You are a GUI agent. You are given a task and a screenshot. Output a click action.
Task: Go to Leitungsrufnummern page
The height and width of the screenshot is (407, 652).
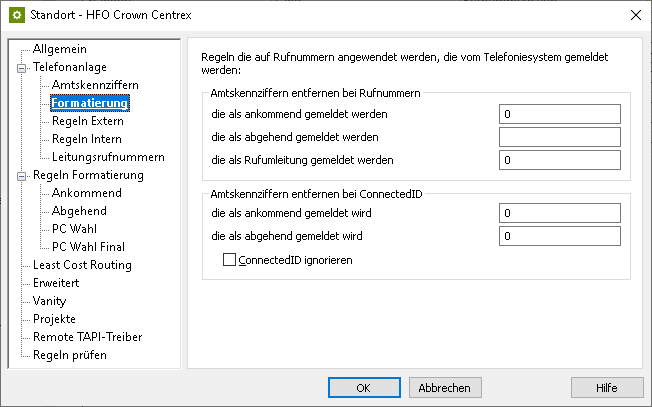pos(108,157)
